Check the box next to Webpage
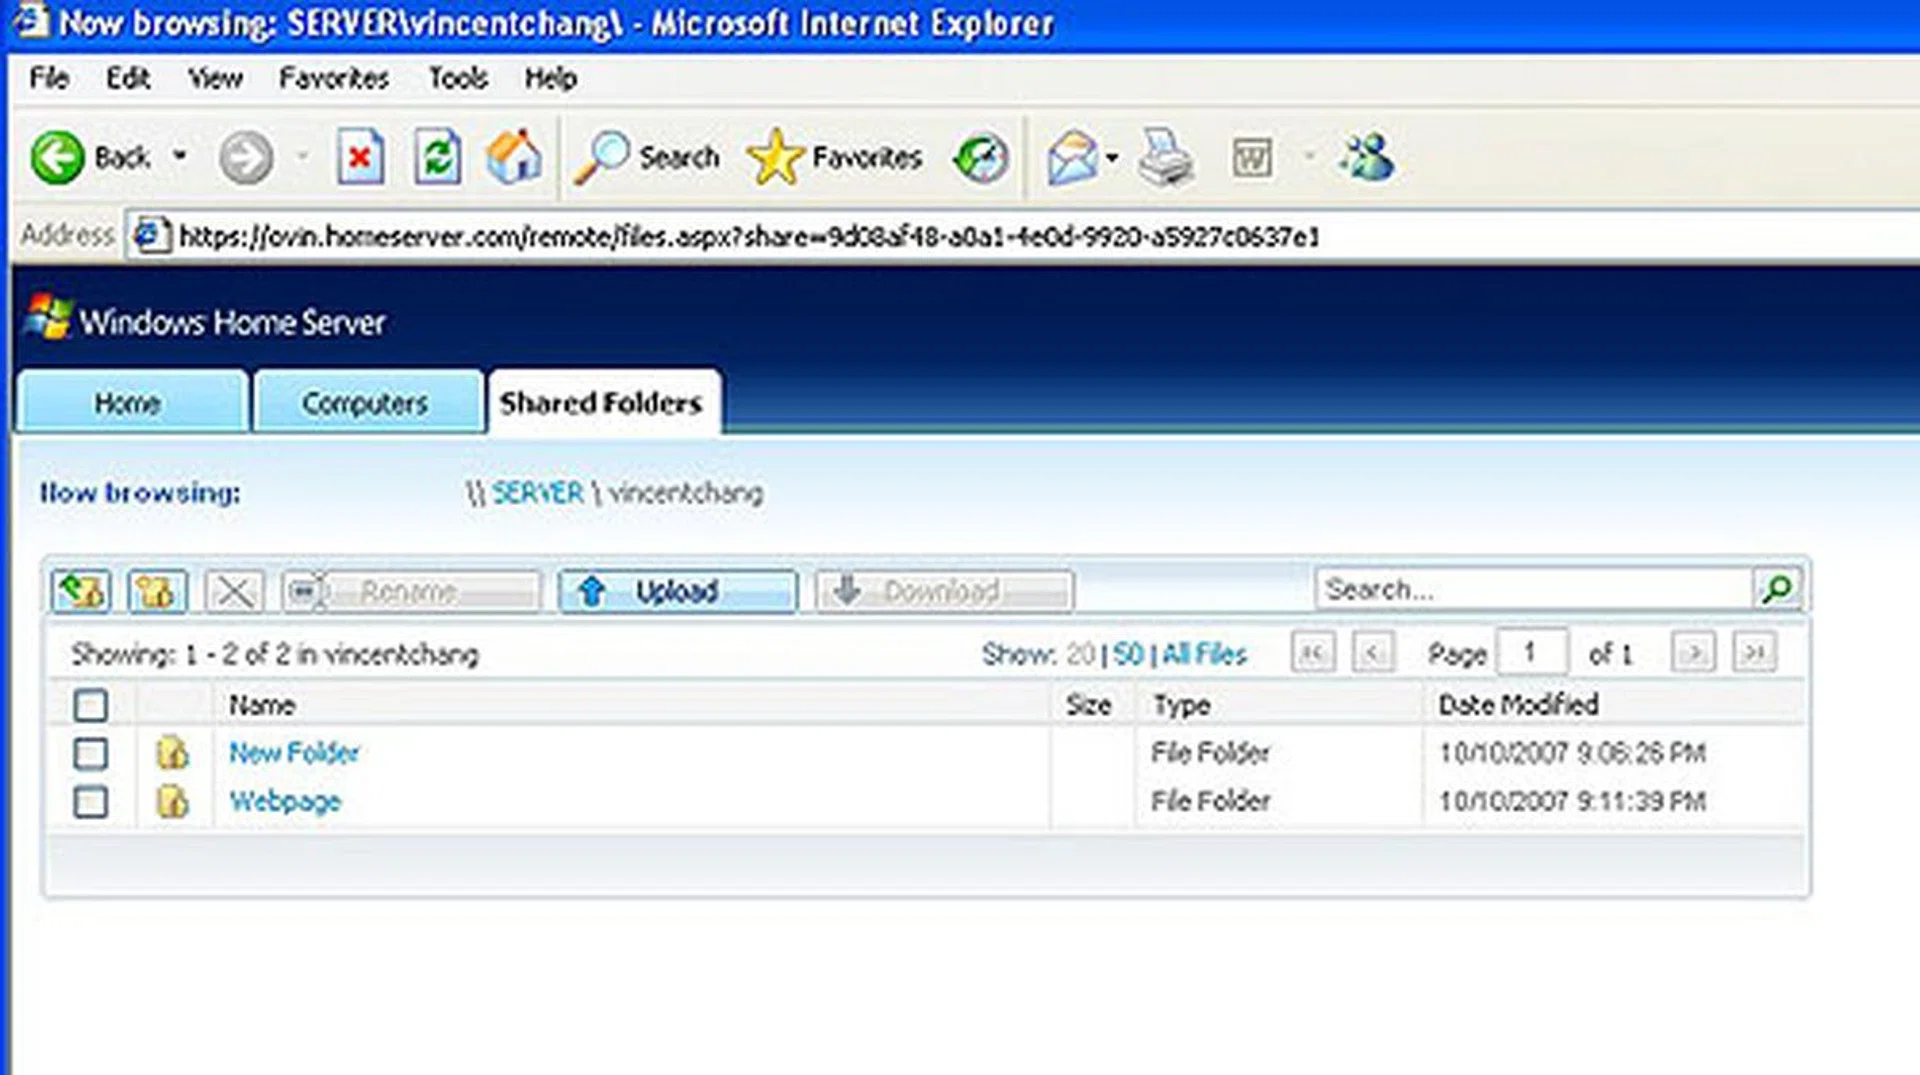The width and height of the screenshot is (1920, 1075). (x=90, y=801)
